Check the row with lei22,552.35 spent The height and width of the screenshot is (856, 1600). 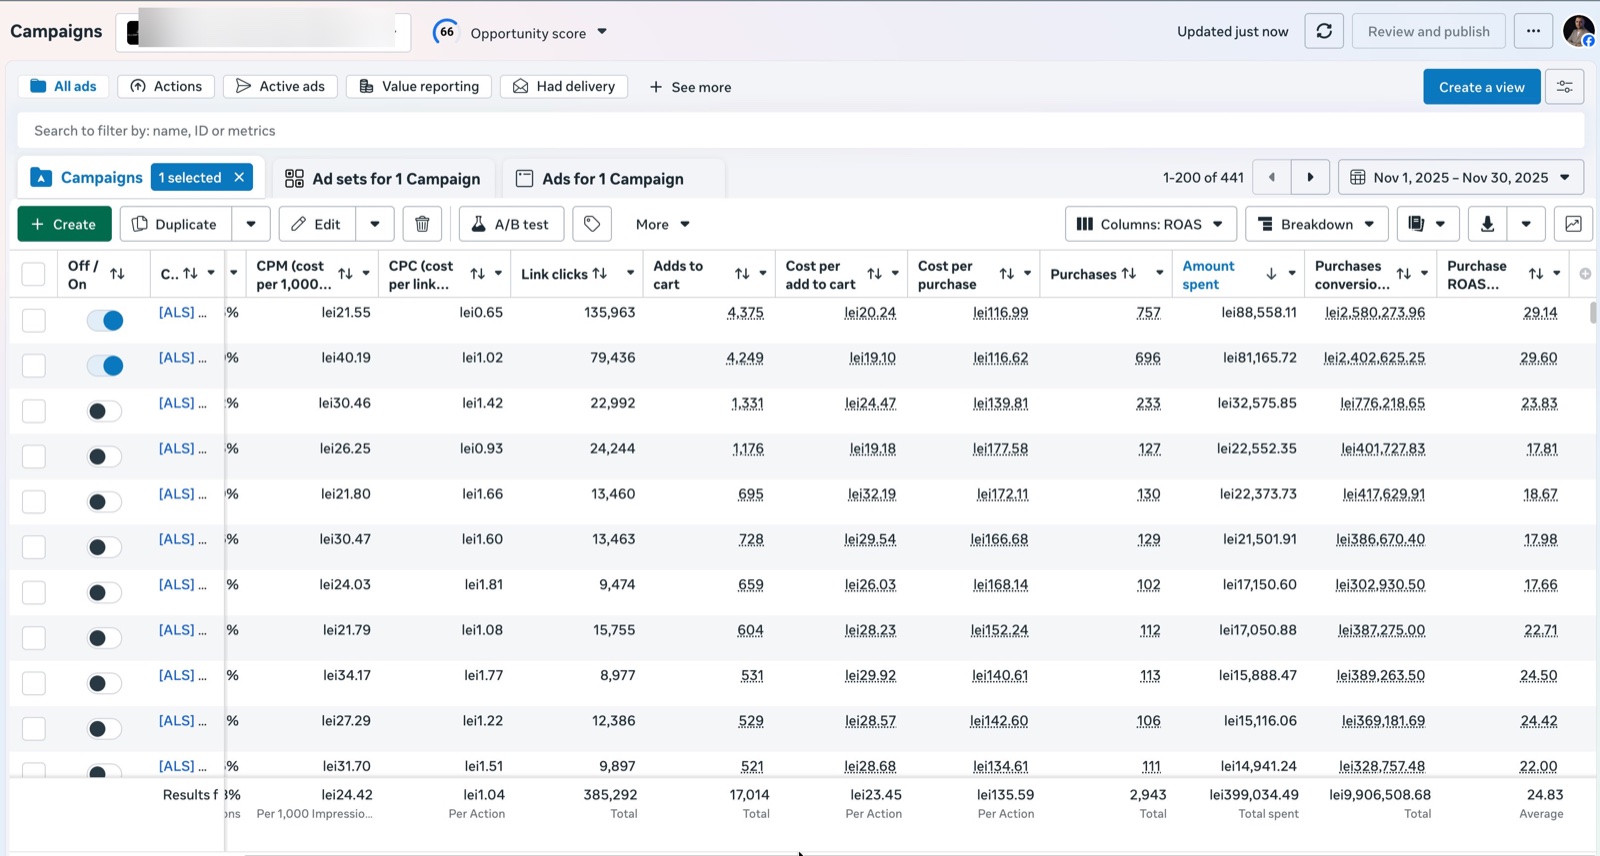pos(33,456)
